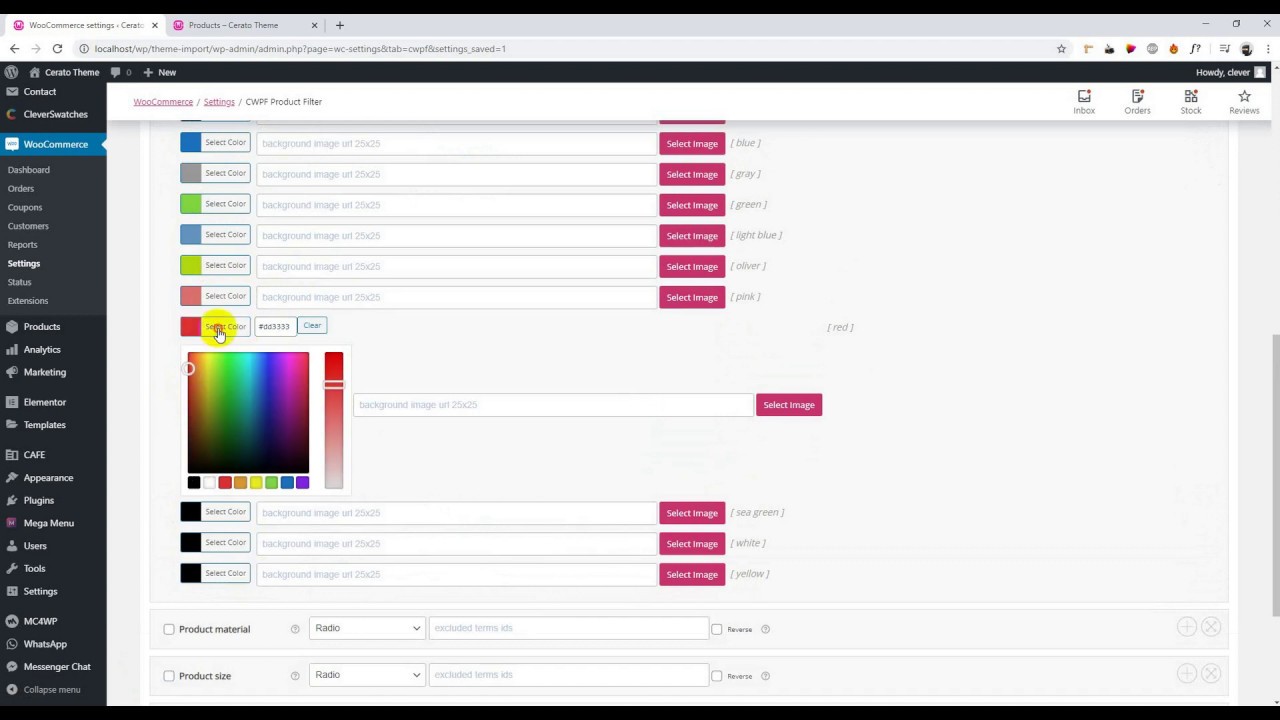Click the Settings breadcrumb link

219,102
